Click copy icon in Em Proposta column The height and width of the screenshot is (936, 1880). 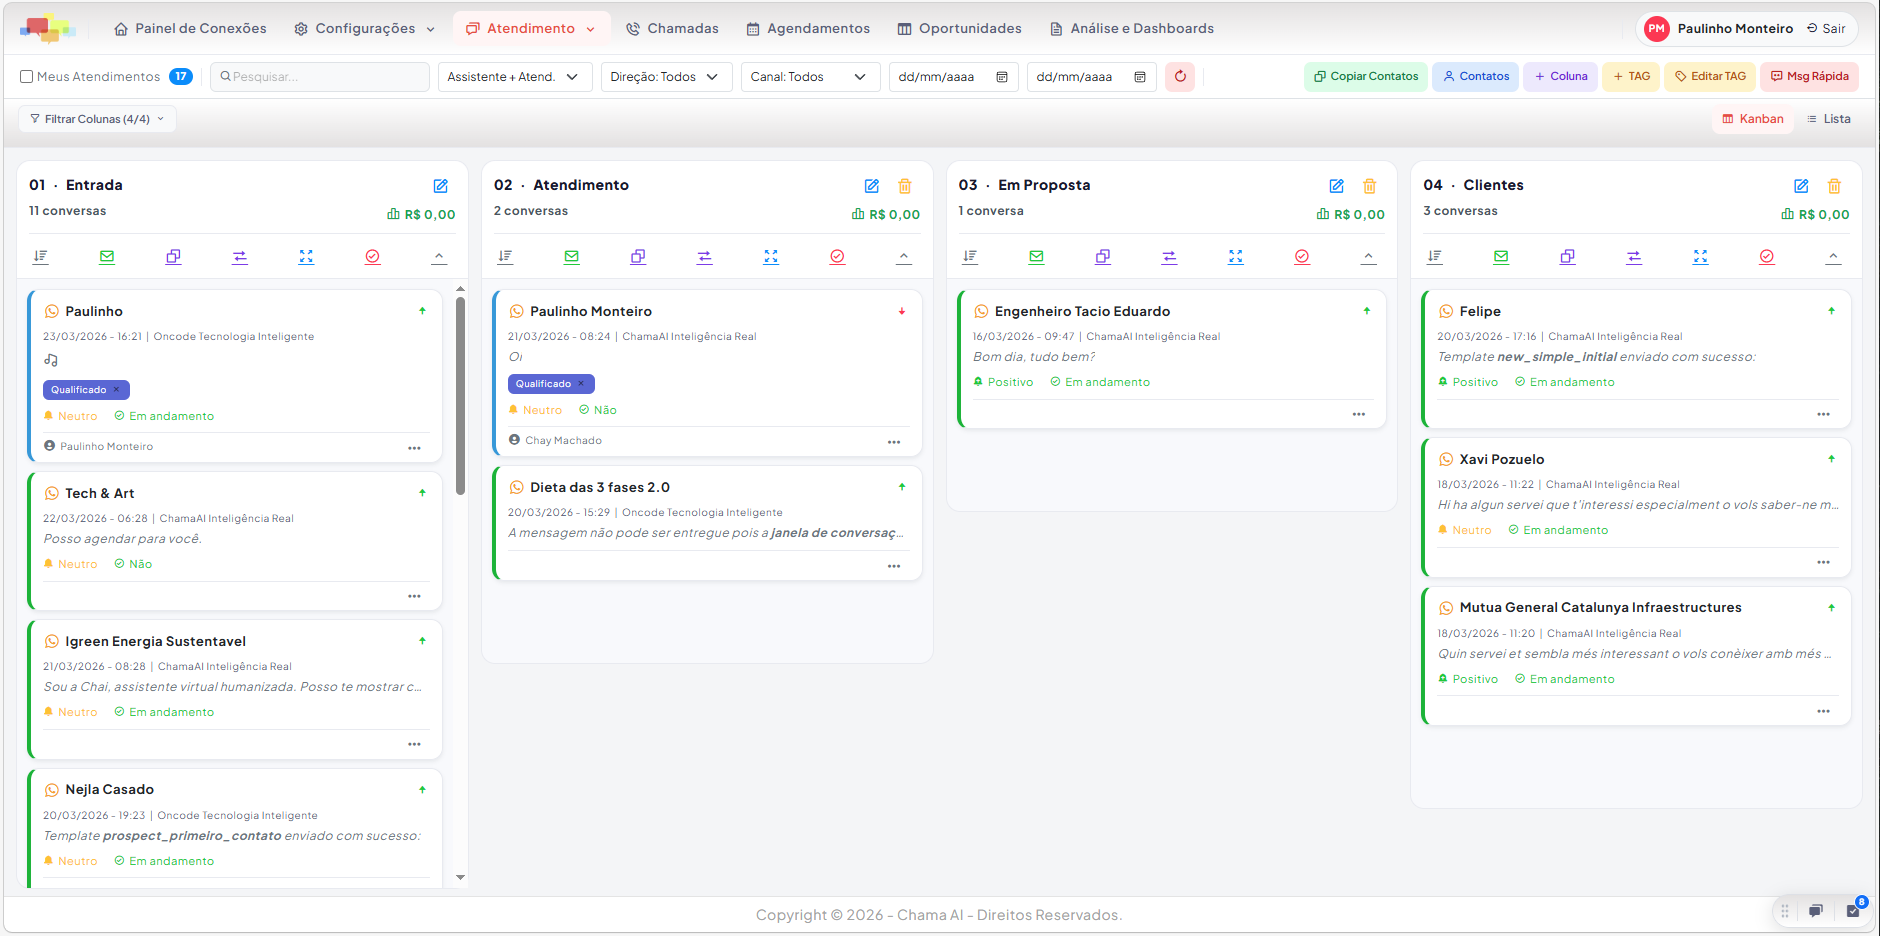point(1102,257)
